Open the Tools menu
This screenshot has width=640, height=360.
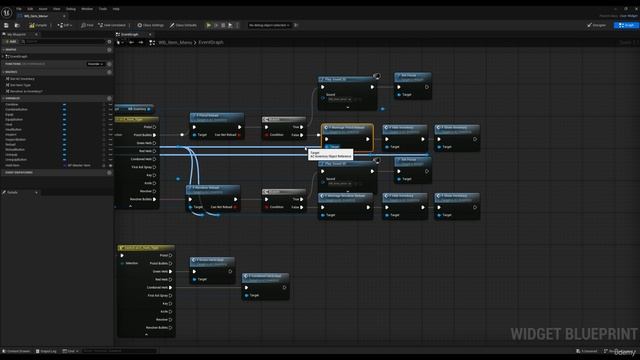click(x=103, y=9)
